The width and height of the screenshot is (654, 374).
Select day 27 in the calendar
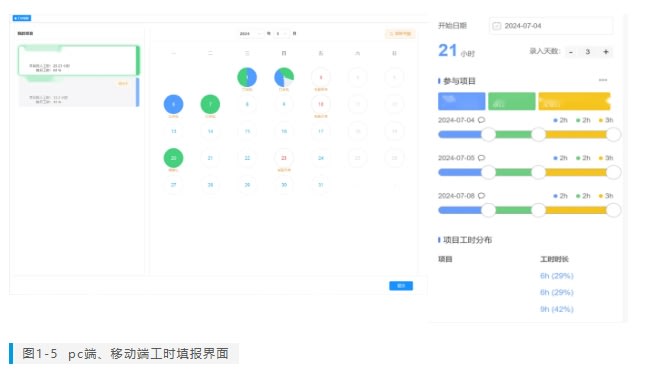(x=174, y=185)
